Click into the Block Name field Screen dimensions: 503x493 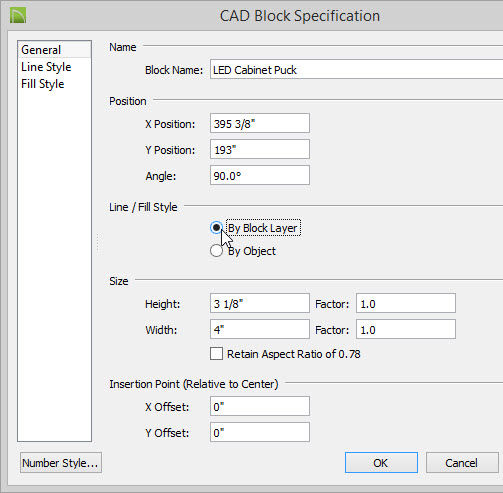356,69
